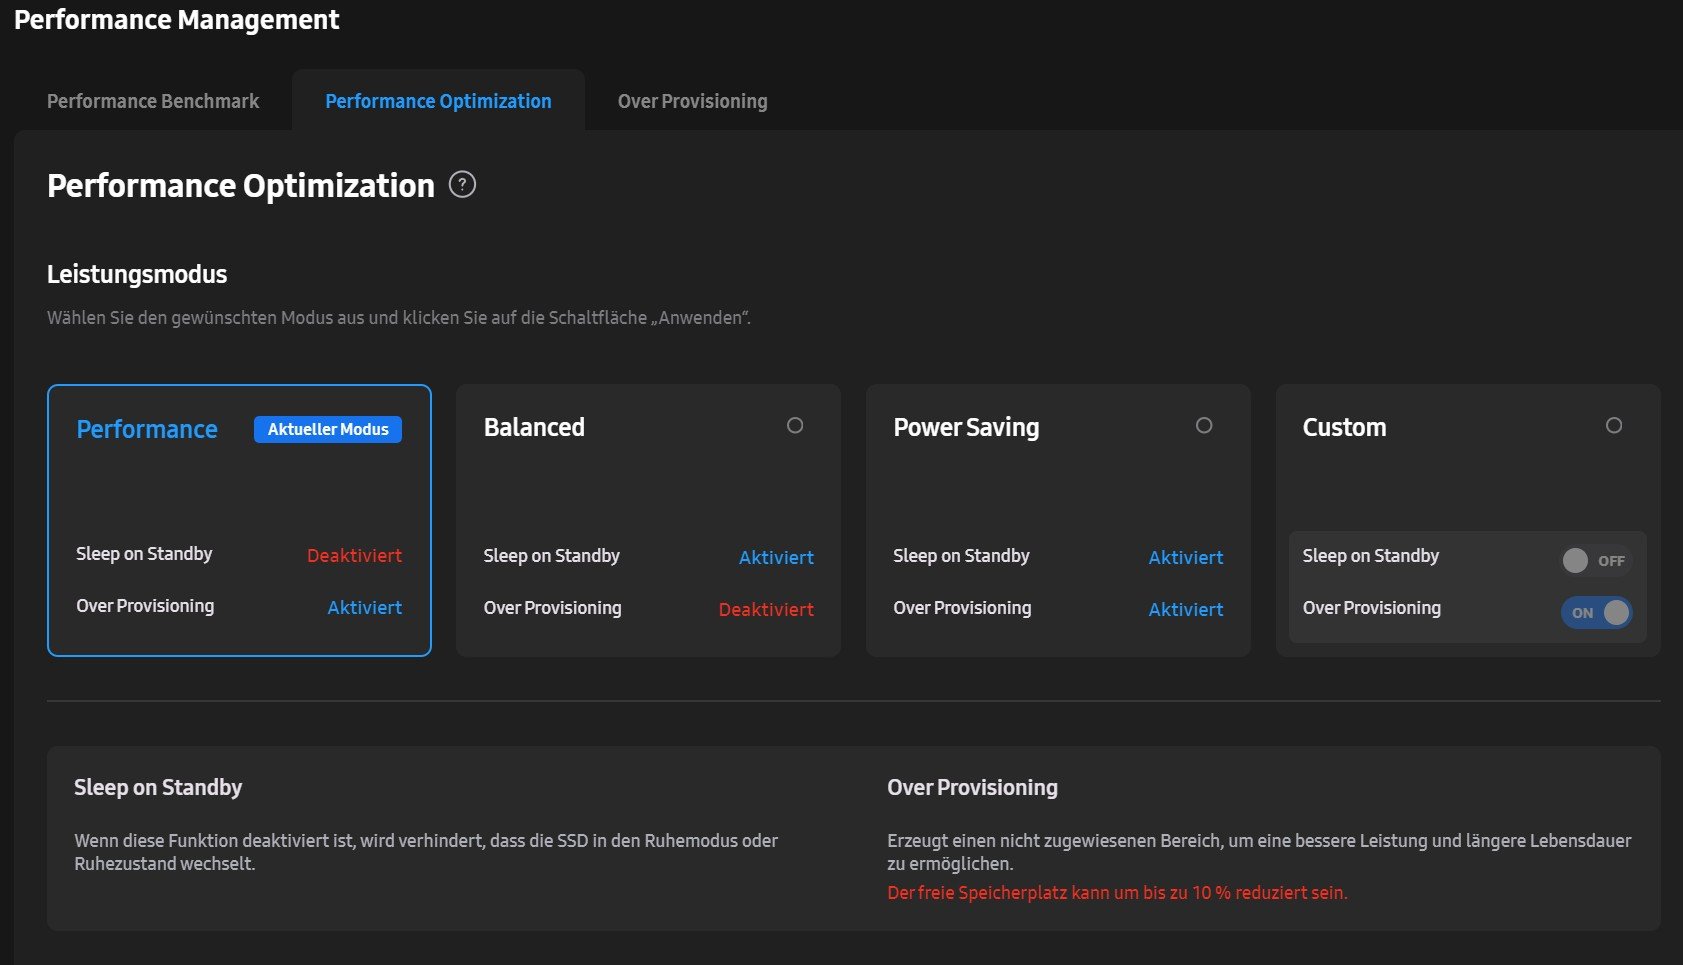Click the Aktueller Modus badge
1683x965 pixels.
[x=328, y=429]
